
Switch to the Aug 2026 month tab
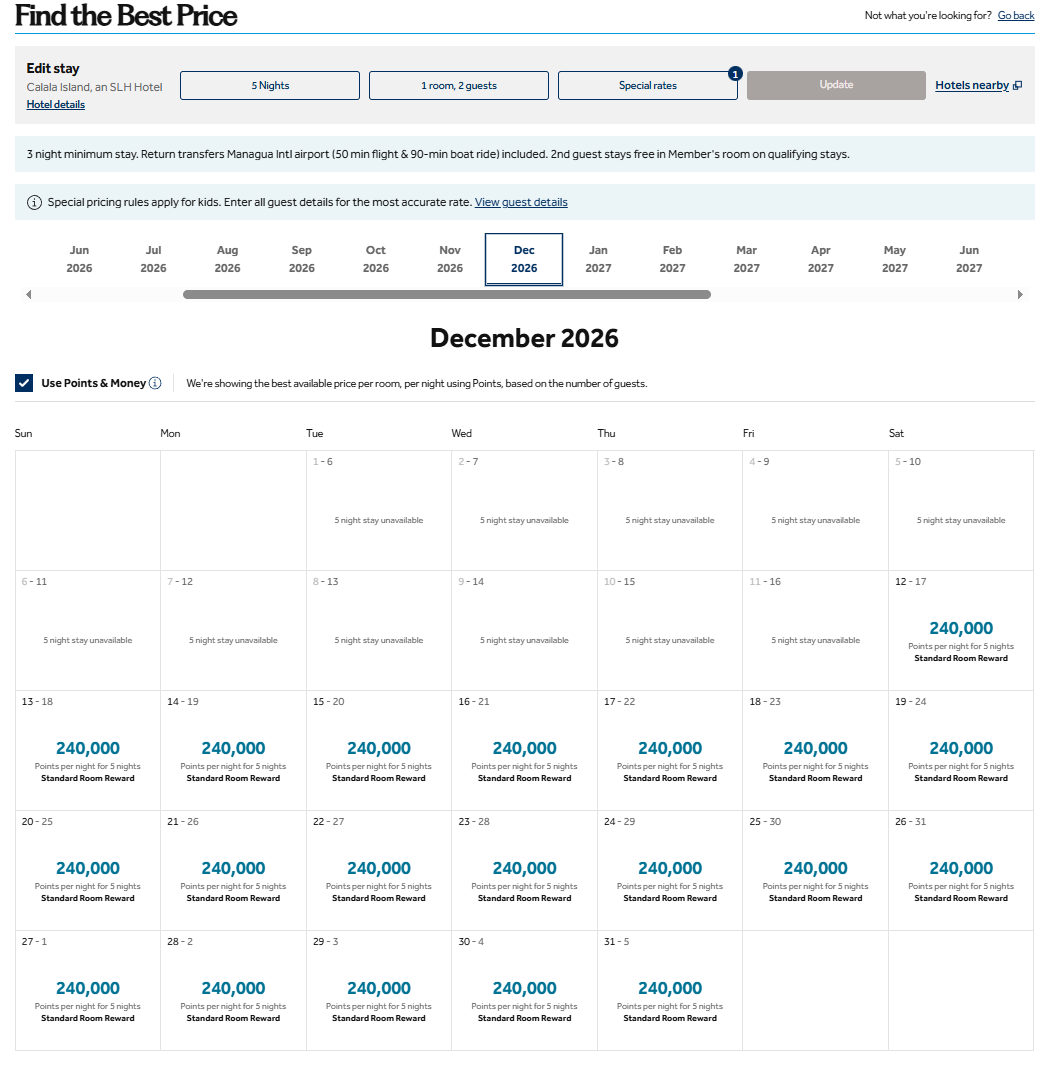227,259
